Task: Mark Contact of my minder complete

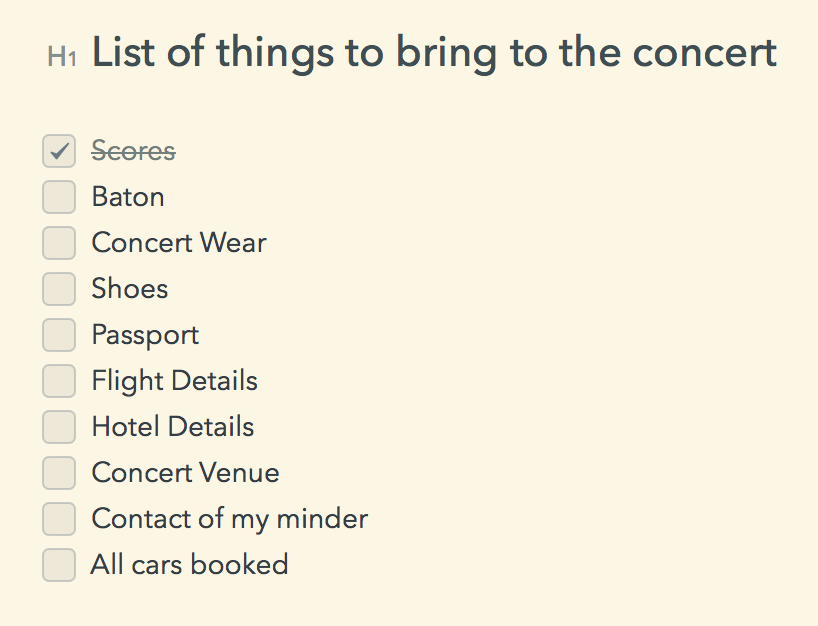Action: (59, 519)
